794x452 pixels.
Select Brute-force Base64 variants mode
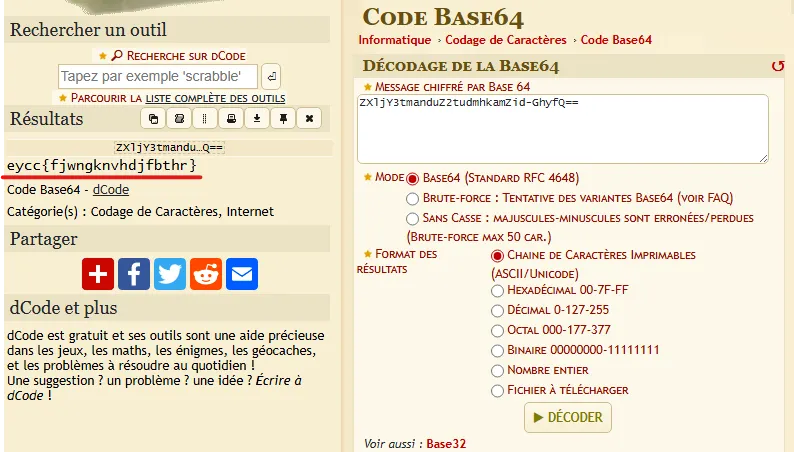(413, 198)
